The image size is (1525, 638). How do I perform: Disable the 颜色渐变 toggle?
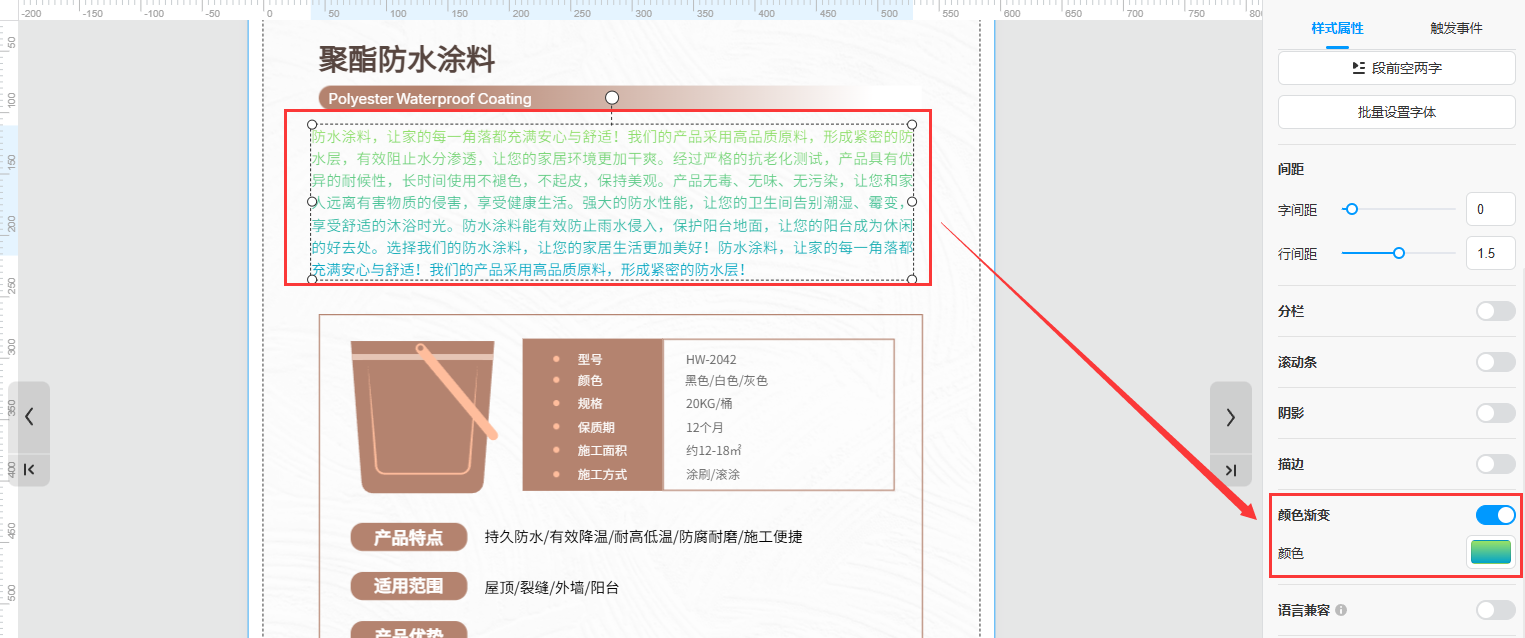coord(1495,515)
